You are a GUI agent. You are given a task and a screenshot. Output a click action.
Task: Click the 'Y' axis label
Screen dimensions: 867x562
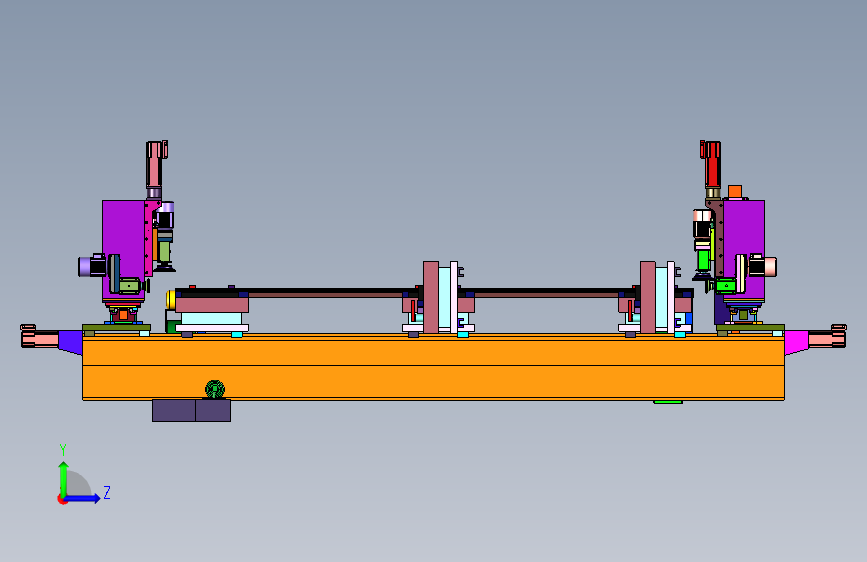click(63, 450)
